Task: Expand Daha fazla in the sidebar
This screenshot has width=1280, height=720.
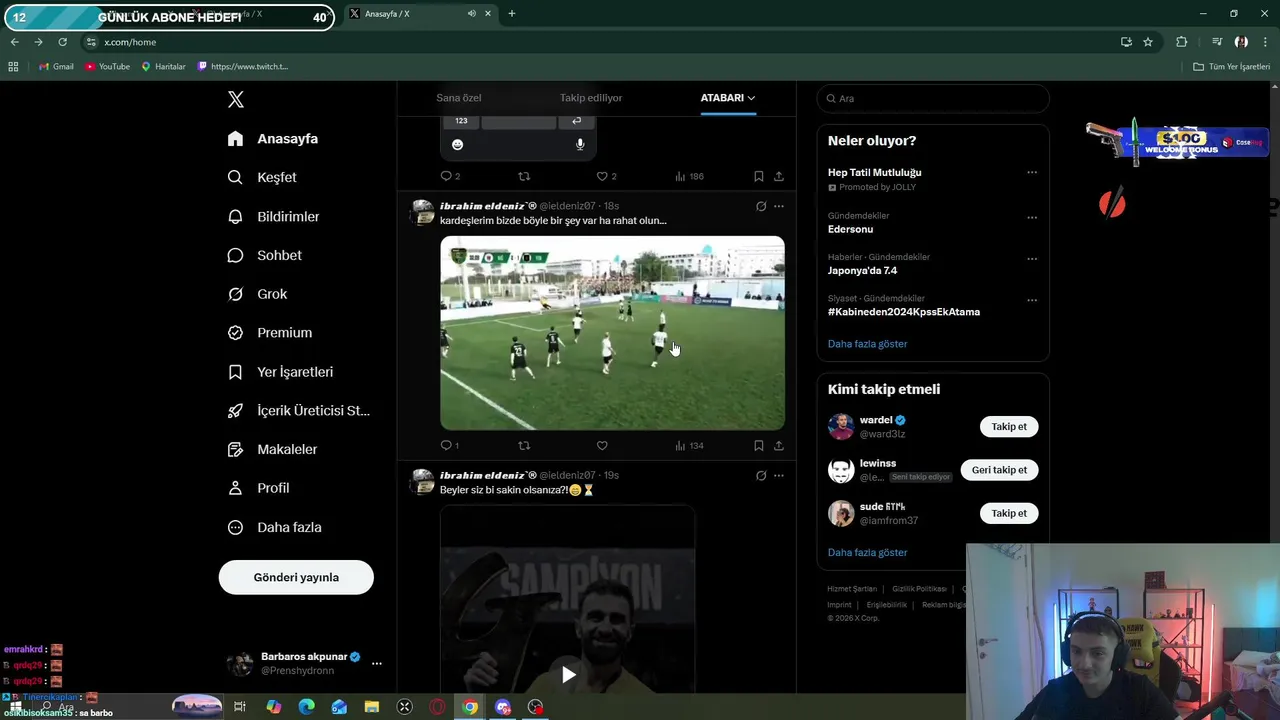Action: (274, 527)
